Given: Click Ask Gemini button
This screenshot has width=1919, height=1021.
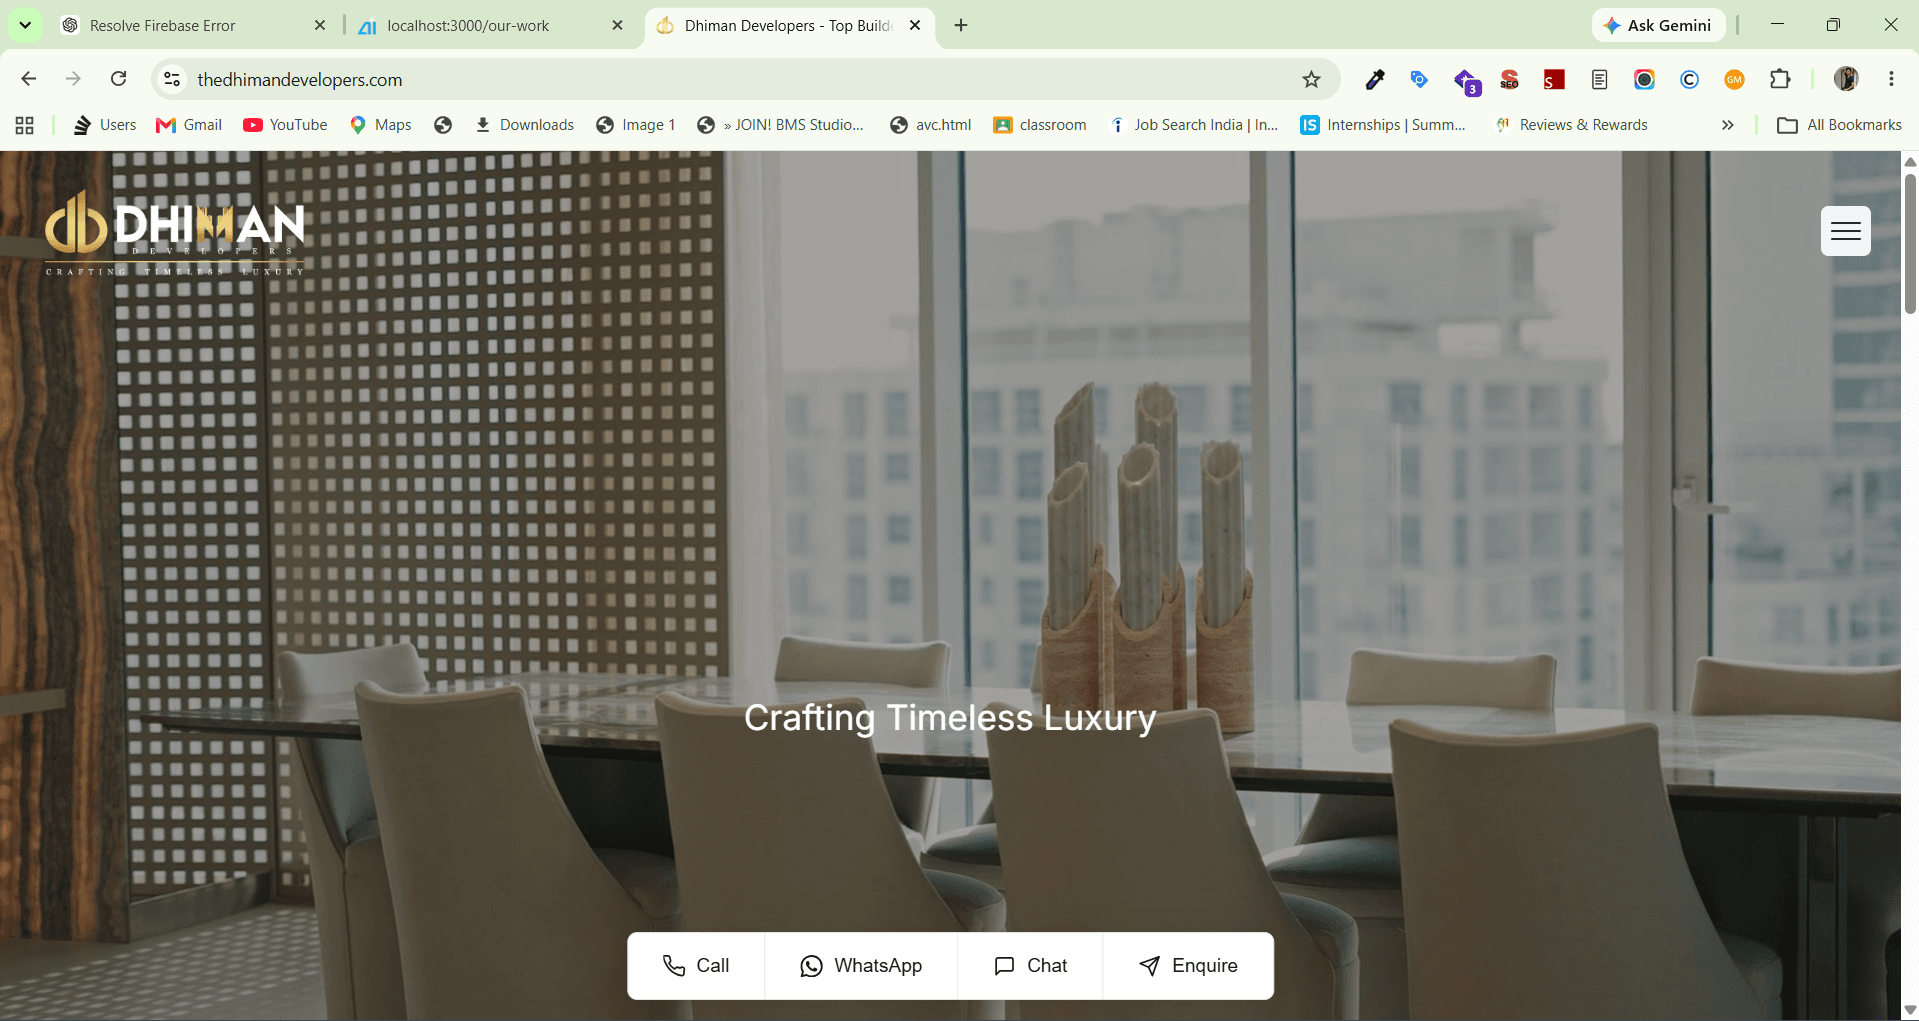Looking at the screenshot, I should tap(1658, 26).
